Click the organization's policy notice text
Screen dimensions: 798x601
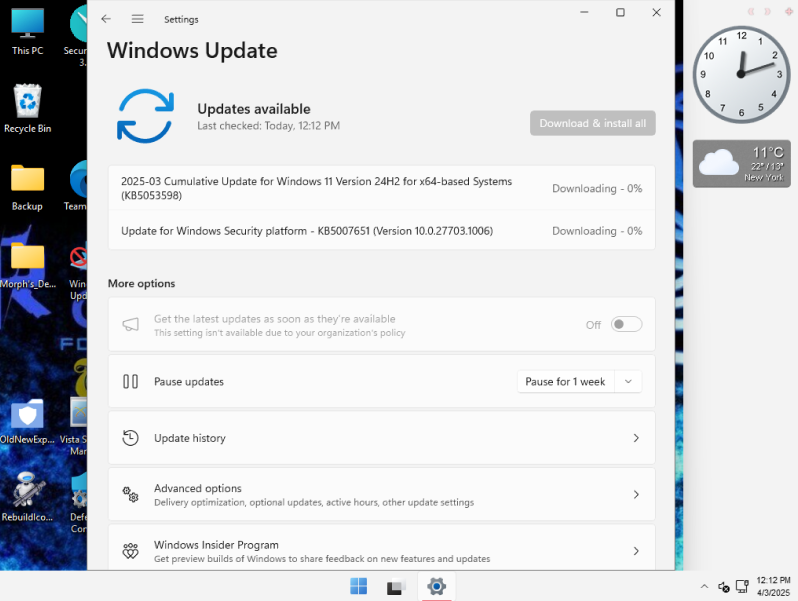click(279, 333)
